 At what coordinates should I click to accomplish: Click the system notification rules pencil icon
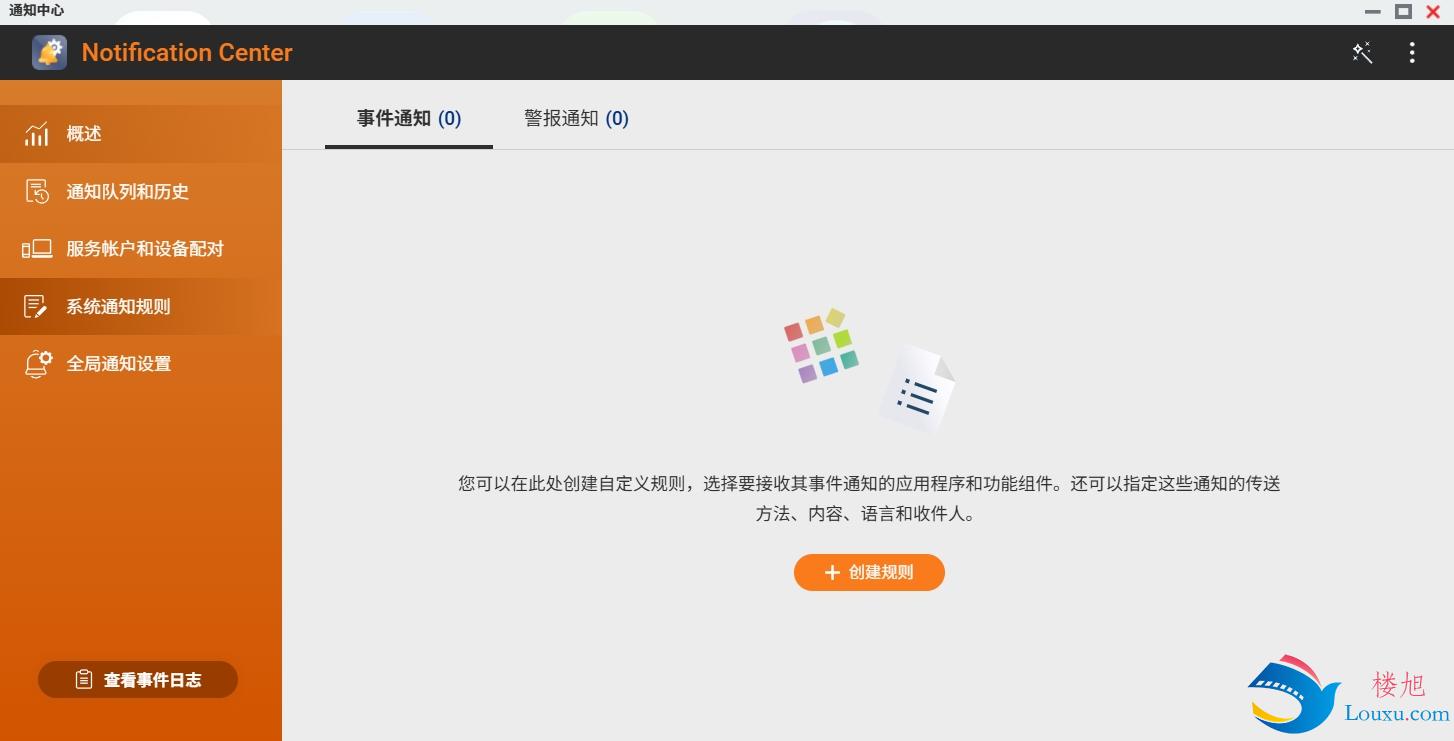(36, 307)
